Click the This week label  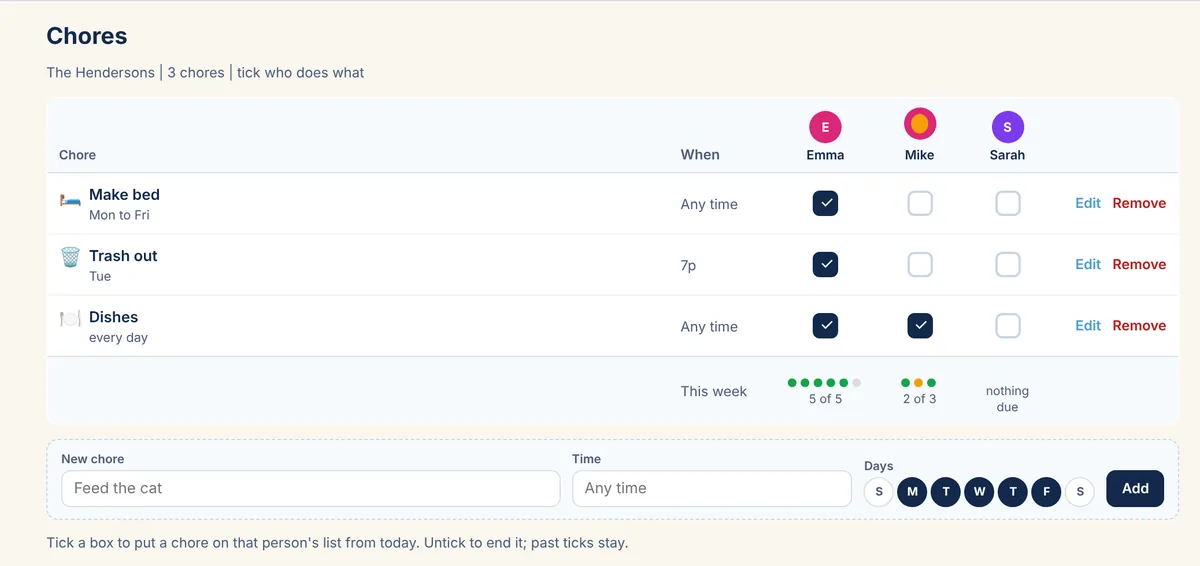pyautogui.click(x=714, y=391)
